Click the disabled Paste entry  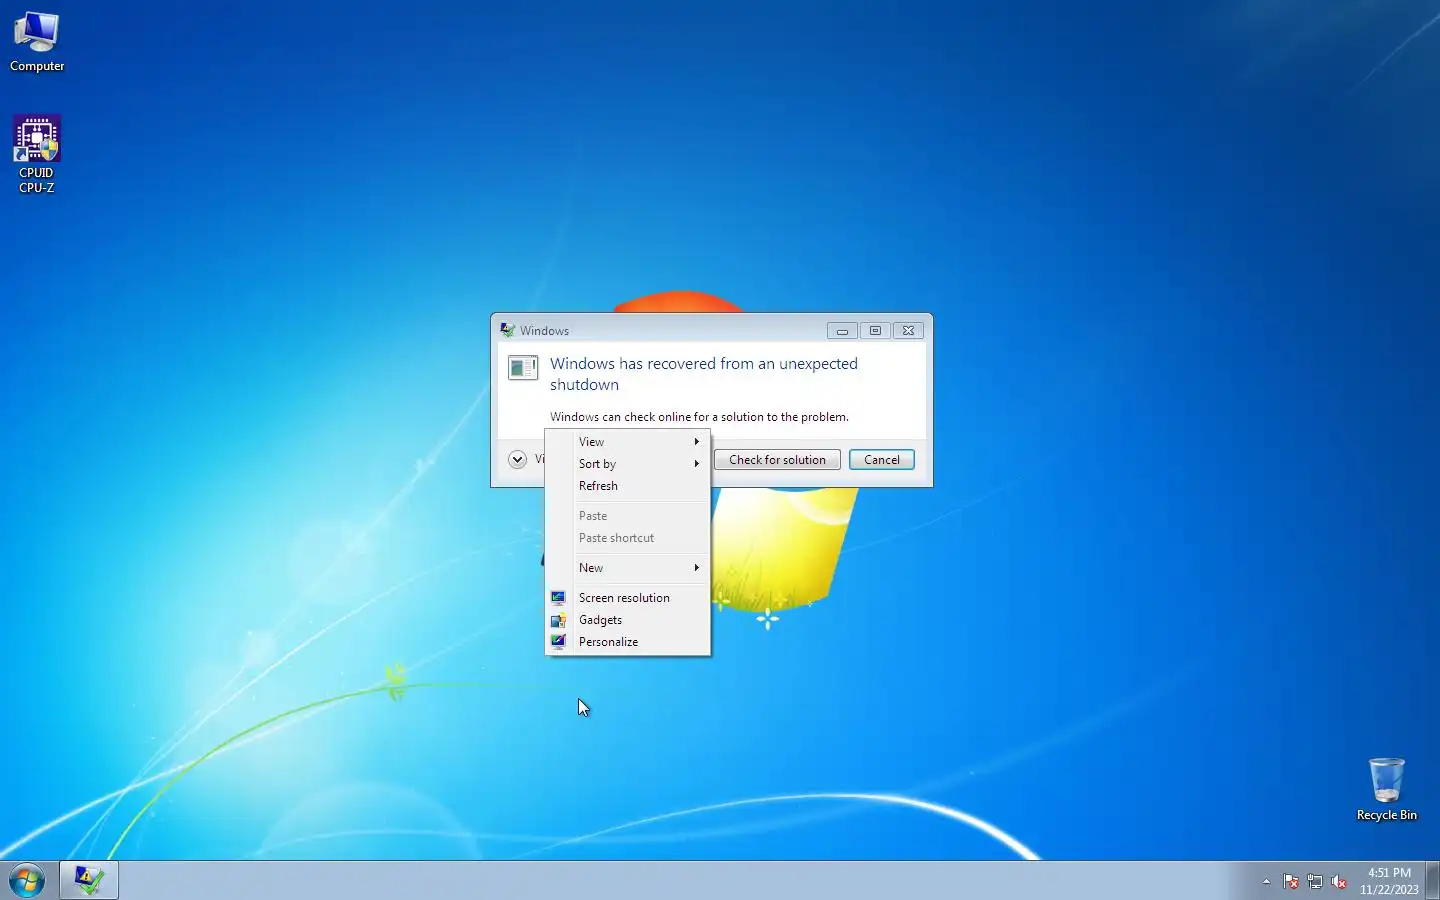tap(628, 516)
